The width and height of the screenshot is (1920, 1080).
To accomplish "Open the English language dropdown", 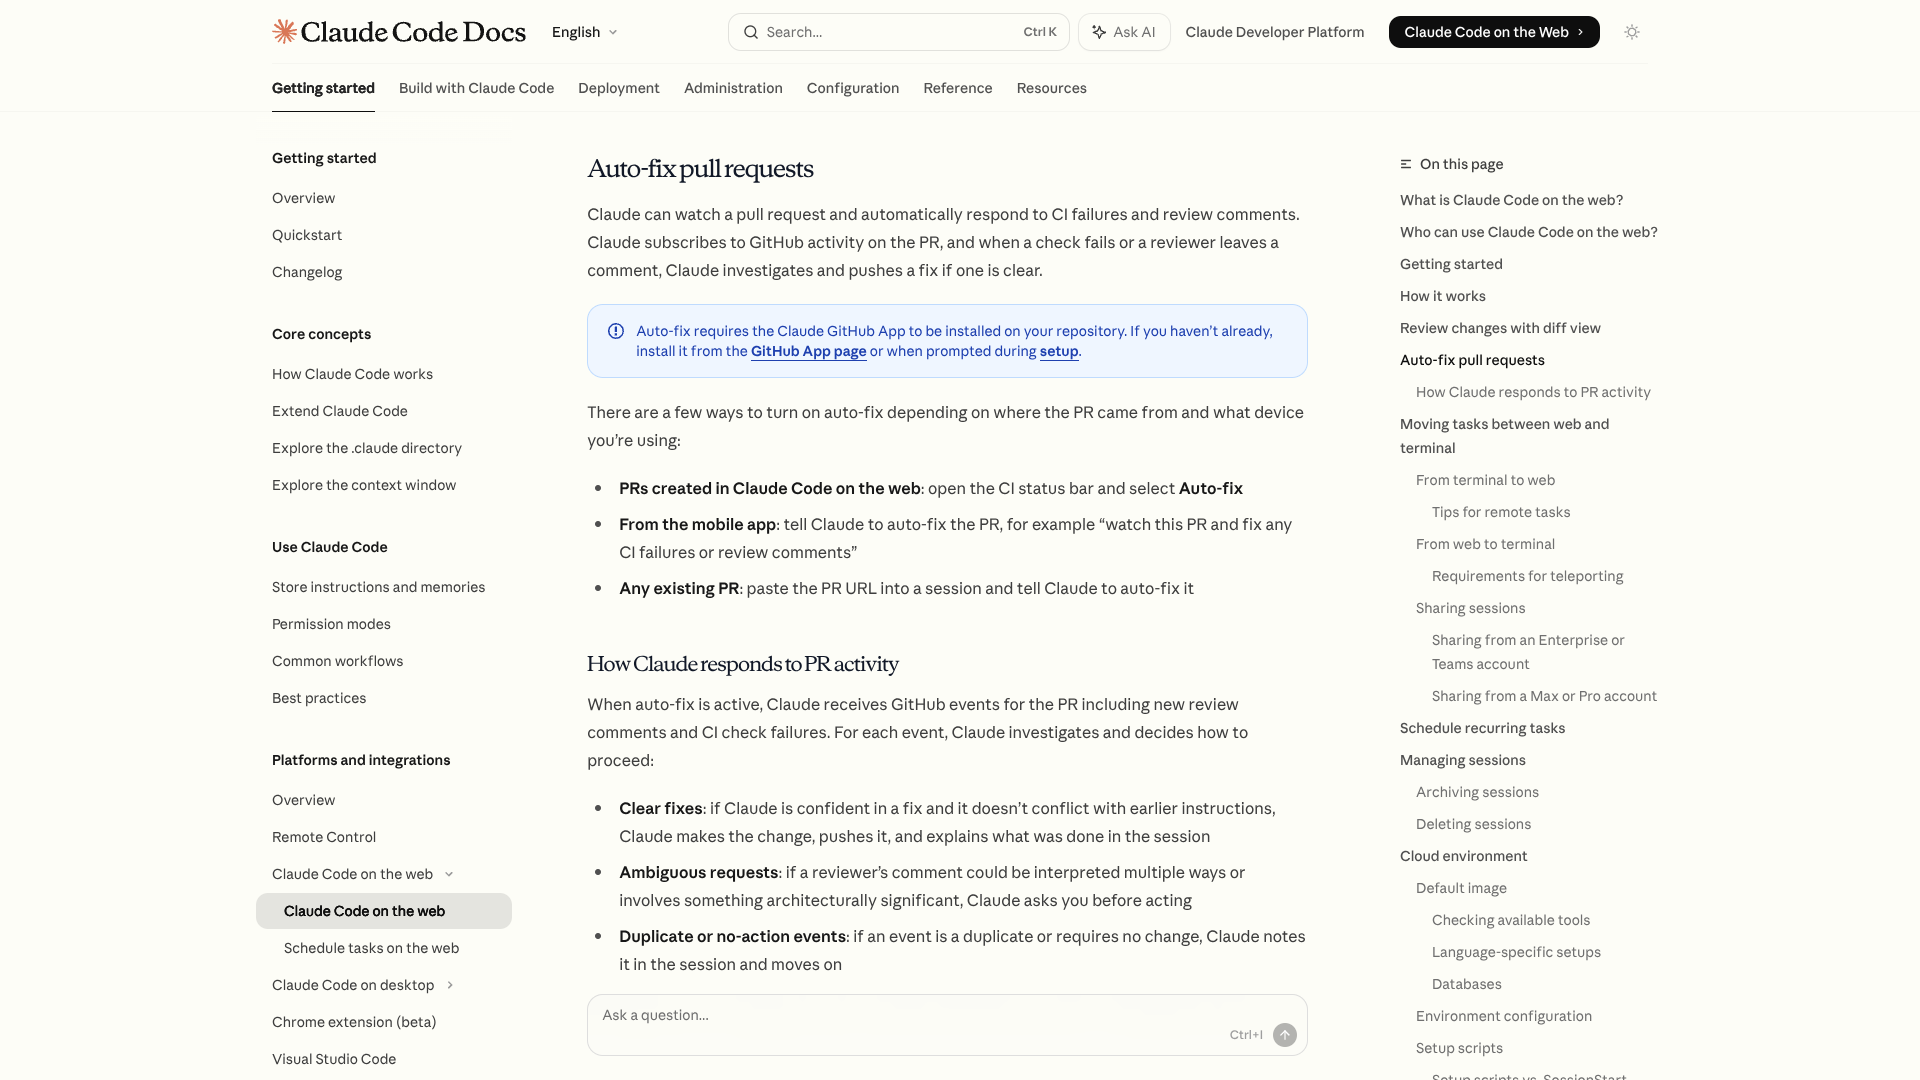I will pyautogui.click(x=585, y=32).
